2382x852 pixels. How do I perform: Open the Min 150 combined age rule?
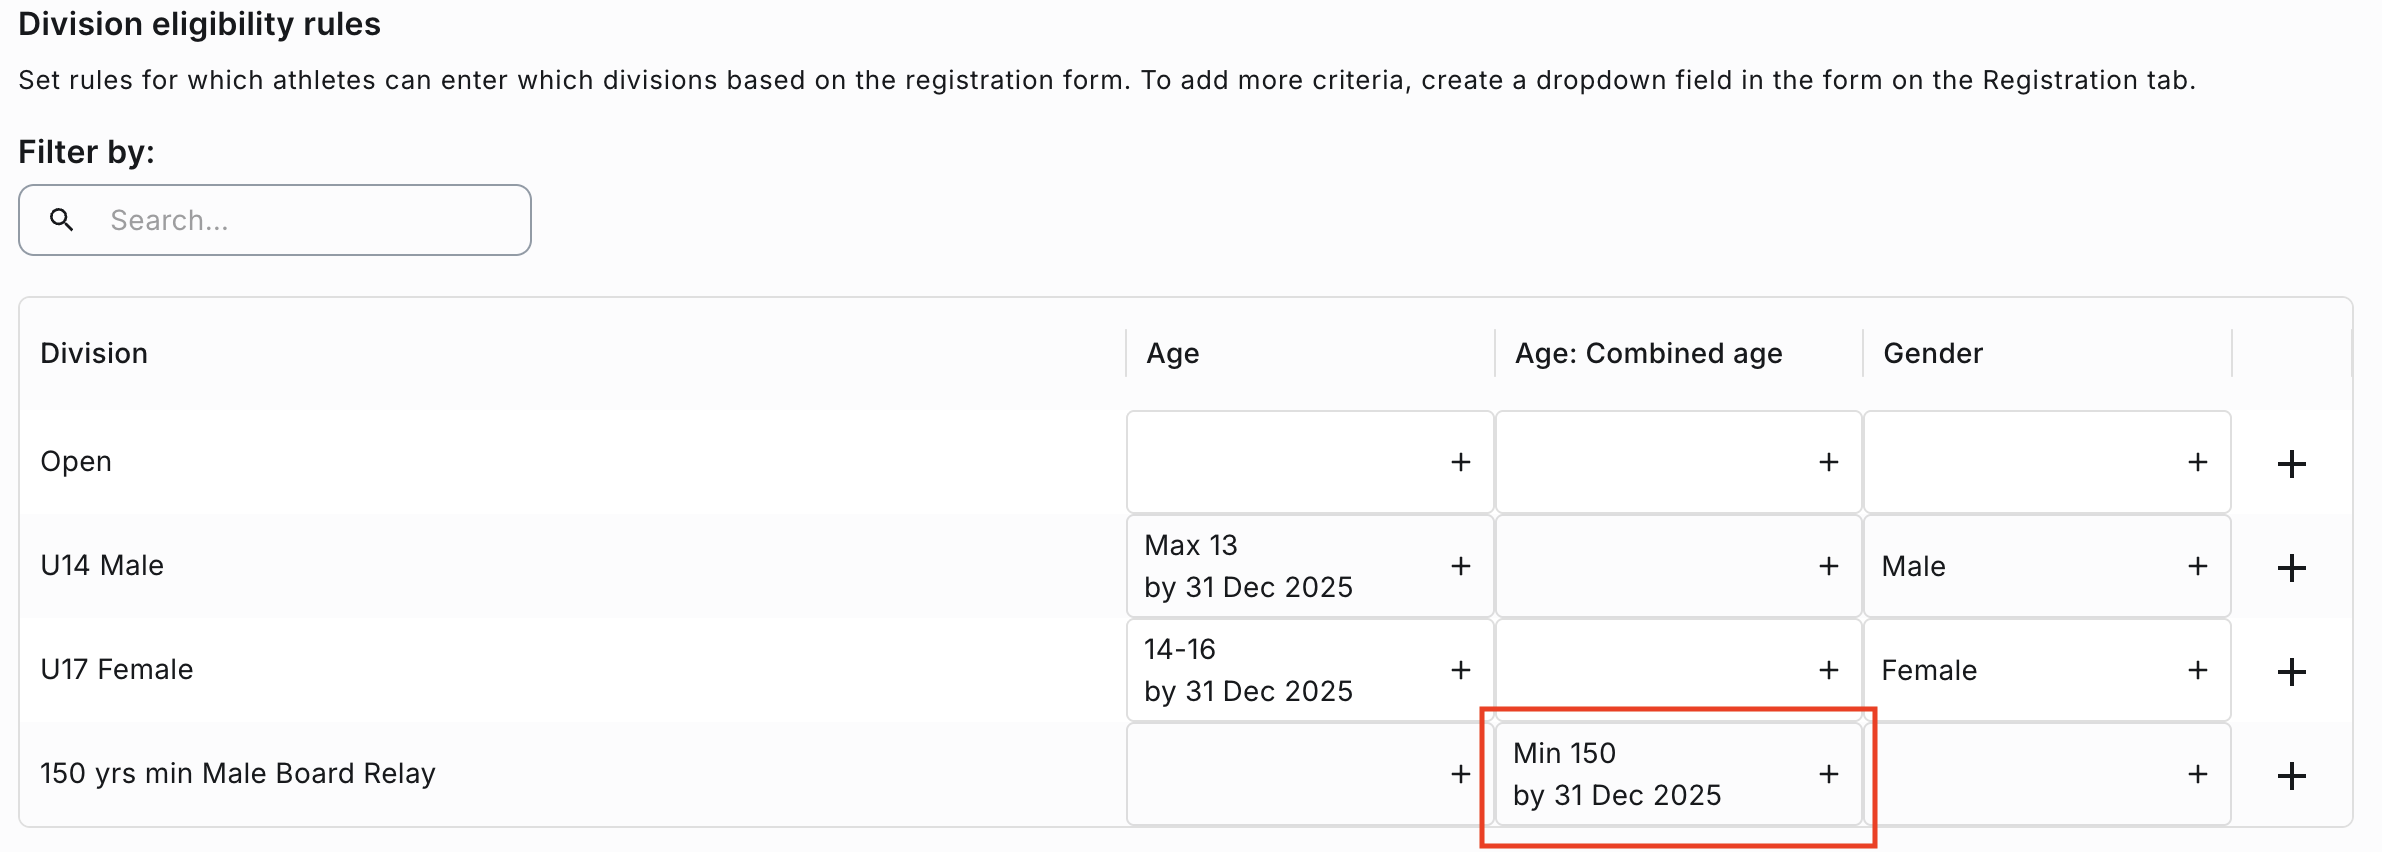1619,773
